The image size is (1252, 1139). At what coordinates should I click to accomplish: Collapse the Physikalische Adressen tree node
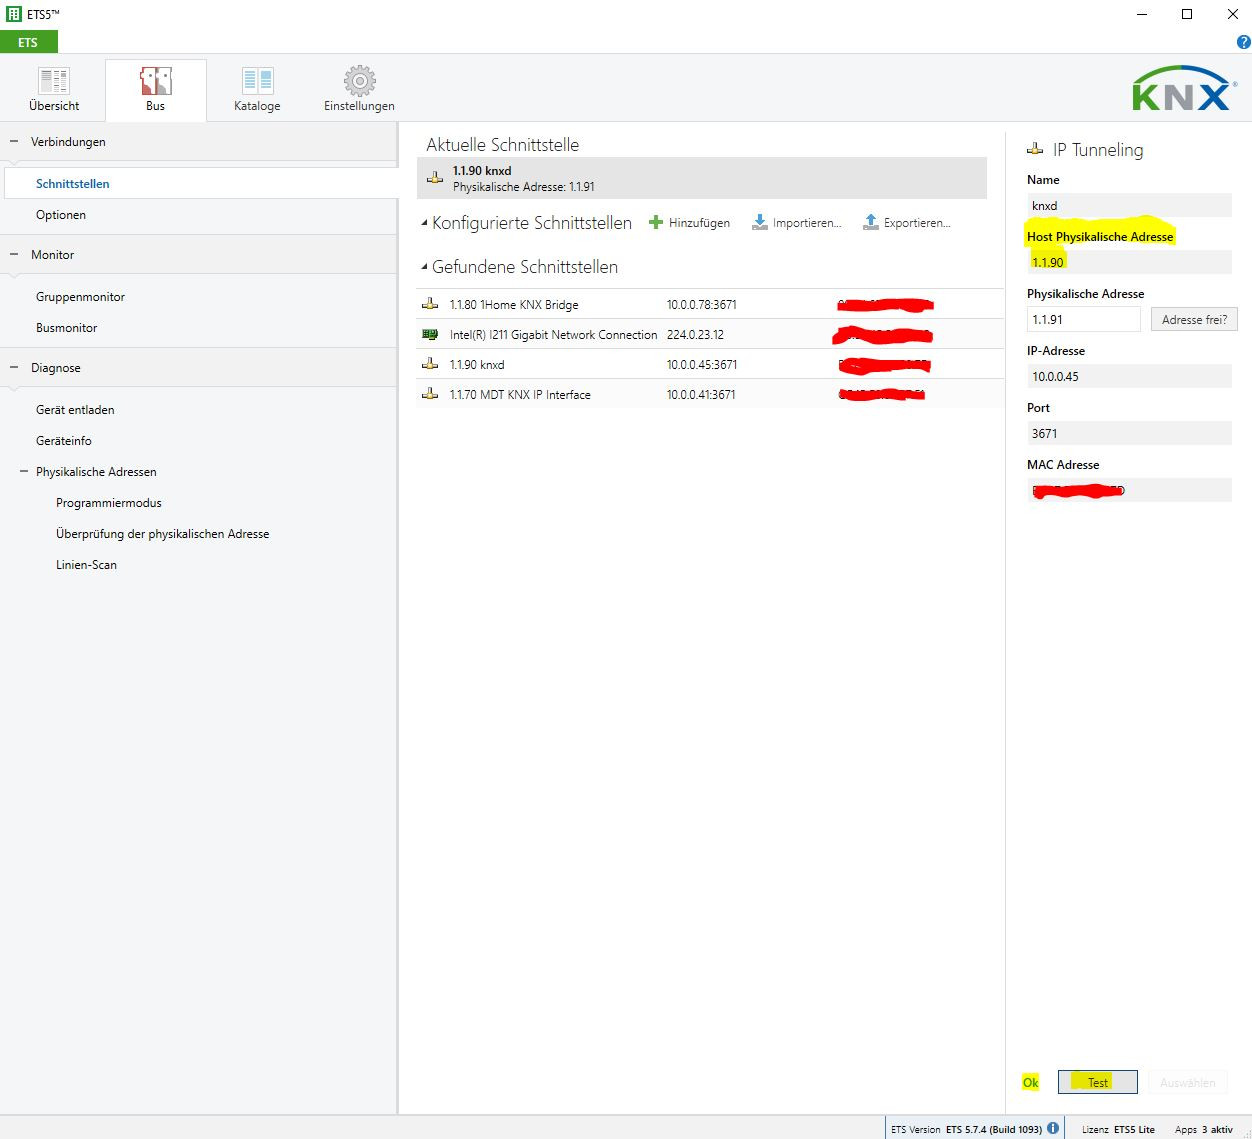coord(24,472)
